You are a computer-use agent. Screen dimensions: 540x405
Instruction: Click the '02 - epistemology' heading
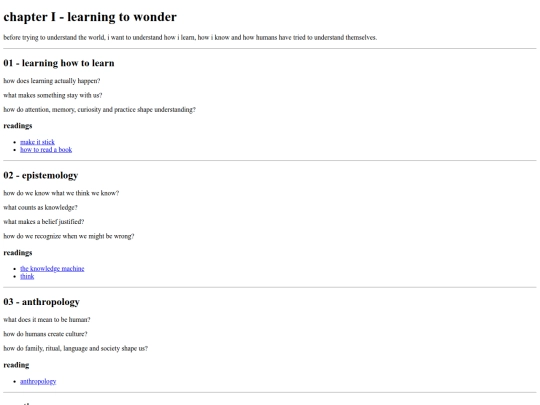point(41,175)
